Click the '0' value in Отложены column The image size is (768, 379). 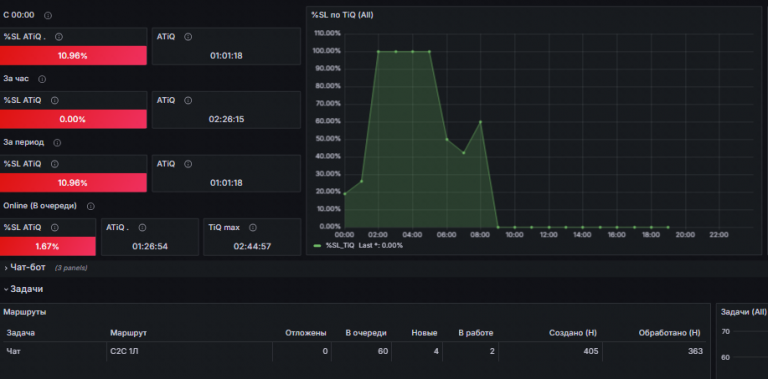click(326, 351)
